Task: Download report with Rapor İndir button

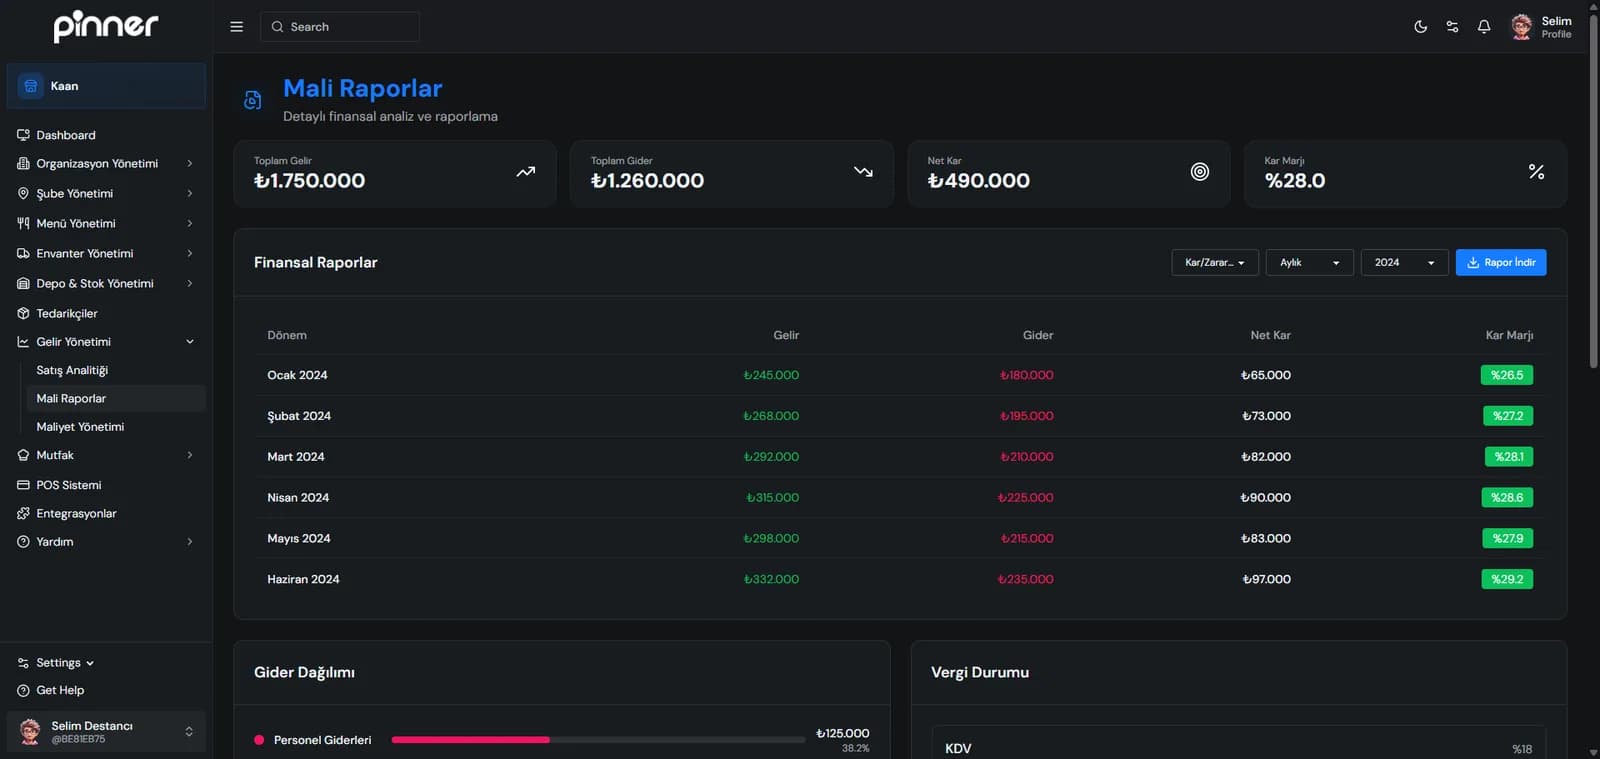Action: pyautogui.click(x=1500, y=263)
